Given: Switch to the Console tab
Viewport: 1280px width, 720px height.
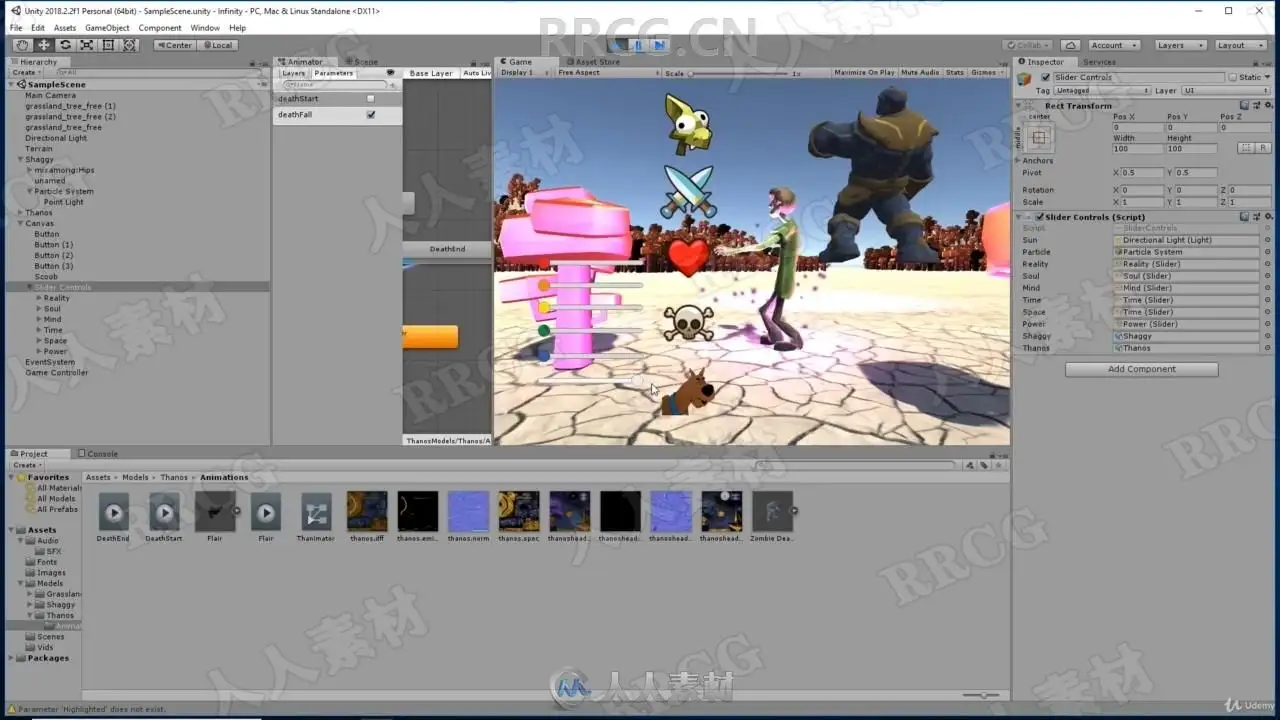Looking at the screenshot, I should (x=98, y=454).
